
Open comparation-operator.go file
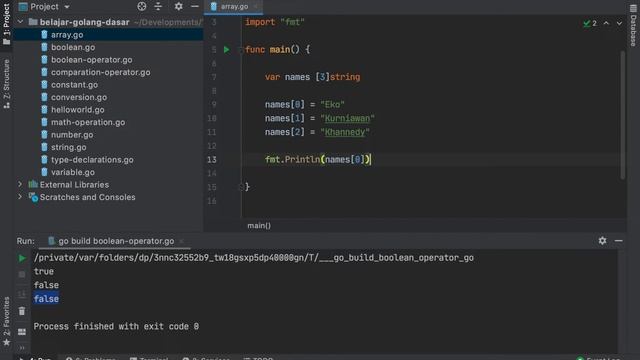click(100, 72)
